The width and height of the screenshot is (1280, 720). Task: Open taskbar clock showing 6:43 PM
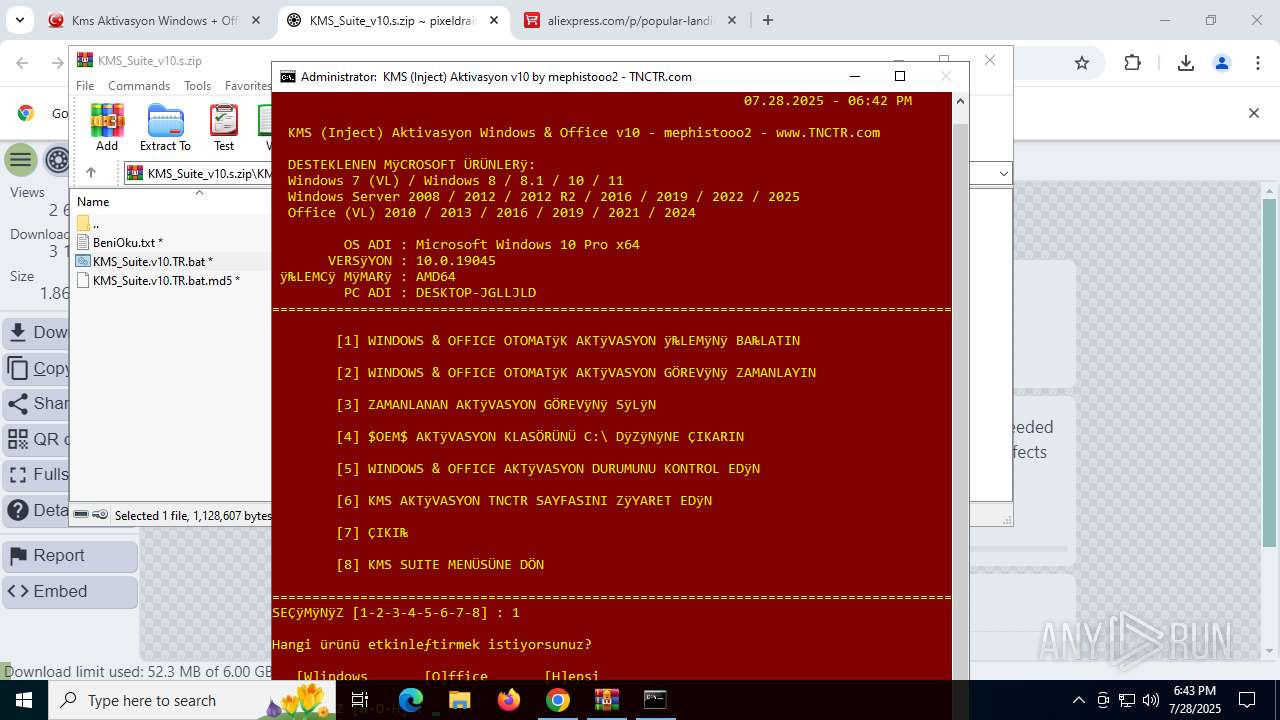[1194, 700]
